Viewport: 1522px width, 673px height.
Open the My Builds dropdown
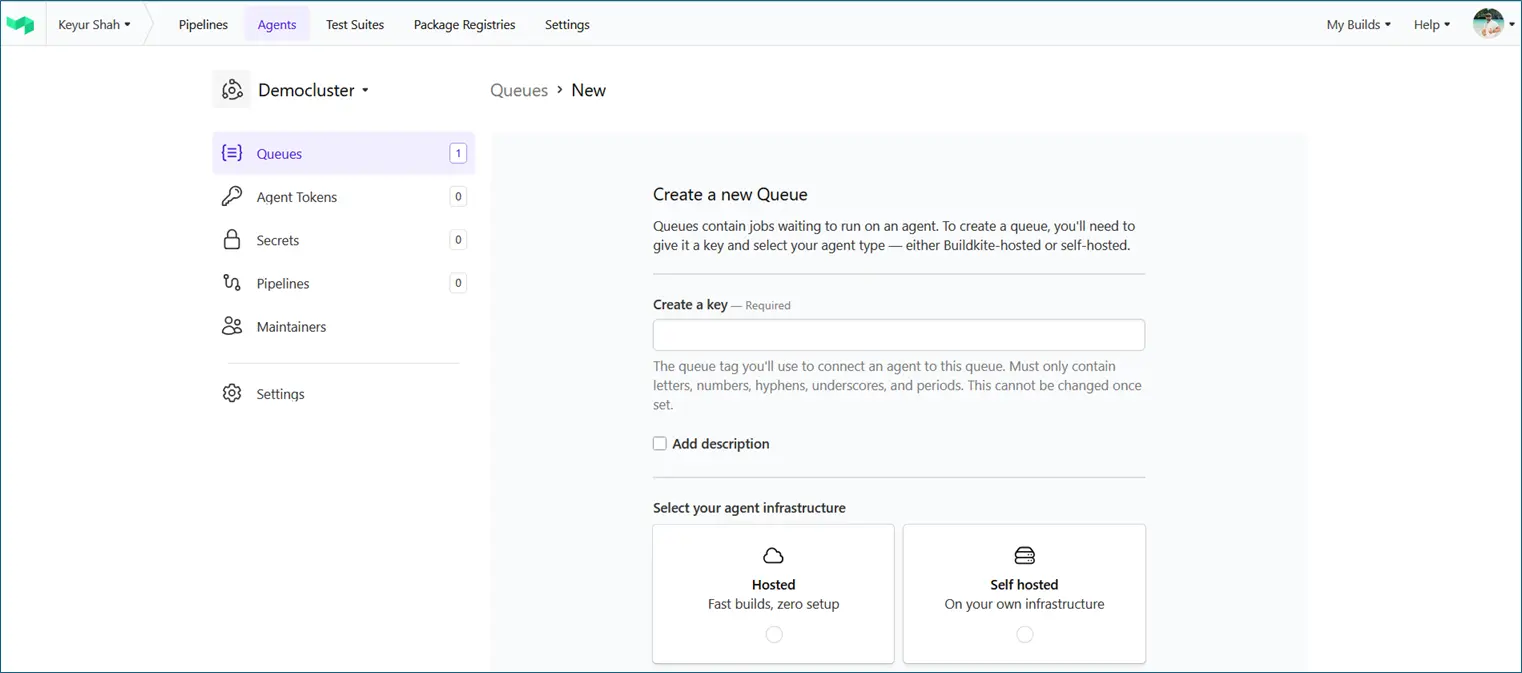point(1358,25)
